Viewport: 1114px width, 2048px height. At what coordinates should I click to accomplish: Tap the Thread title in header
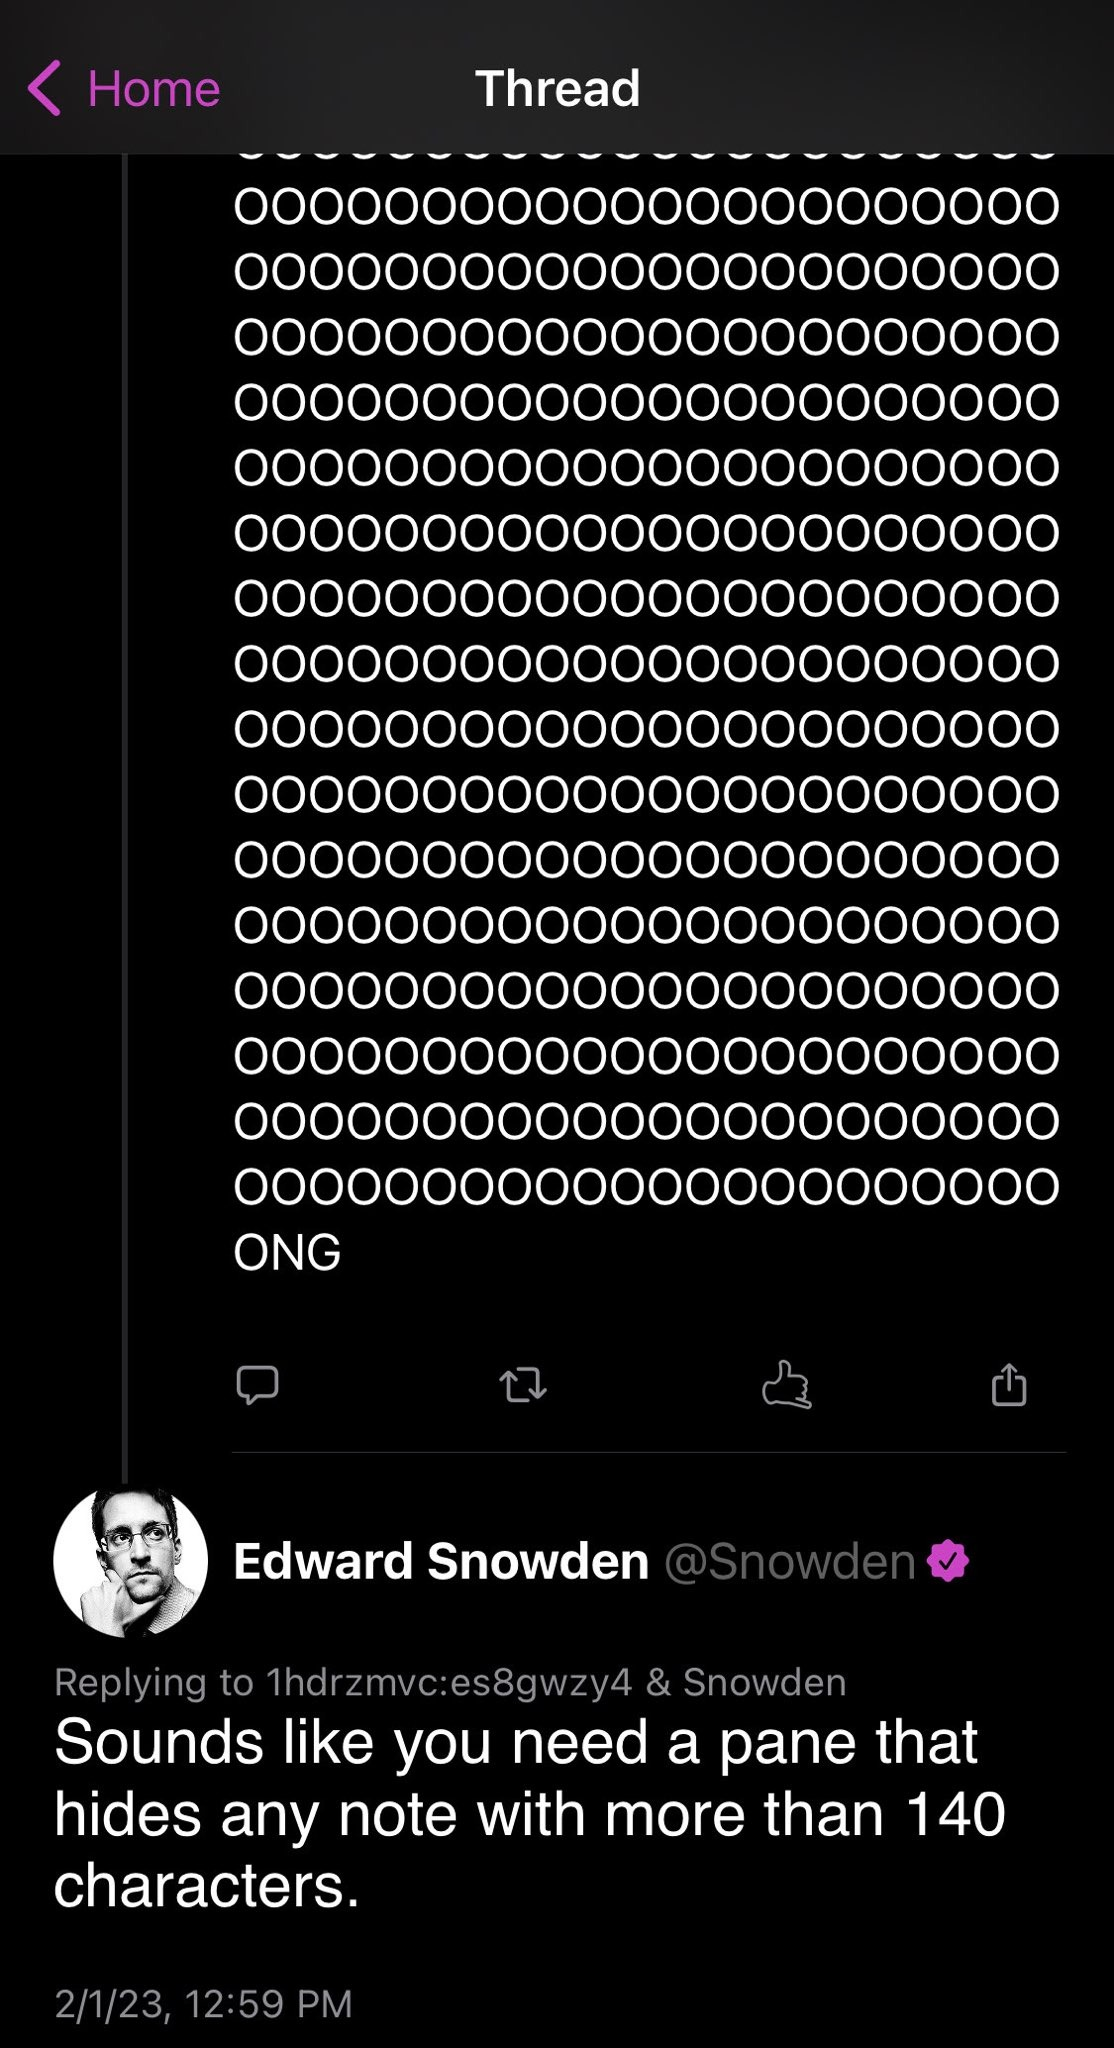click(x=557, y=88)
